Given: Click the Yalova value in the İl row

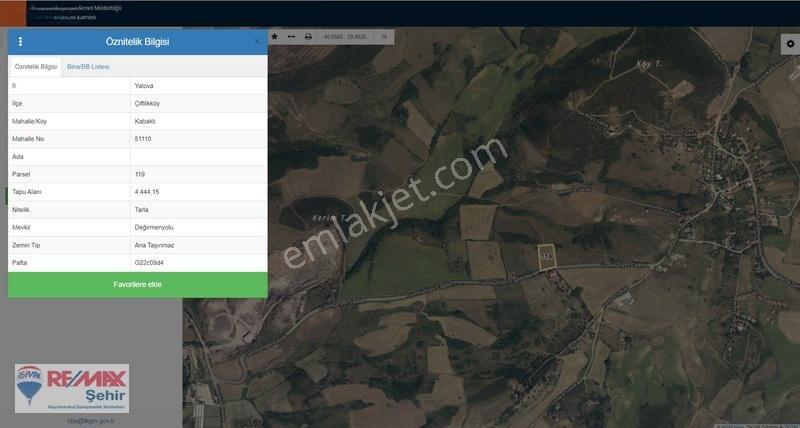Looking at the screenshot, I should click(144, 86).
